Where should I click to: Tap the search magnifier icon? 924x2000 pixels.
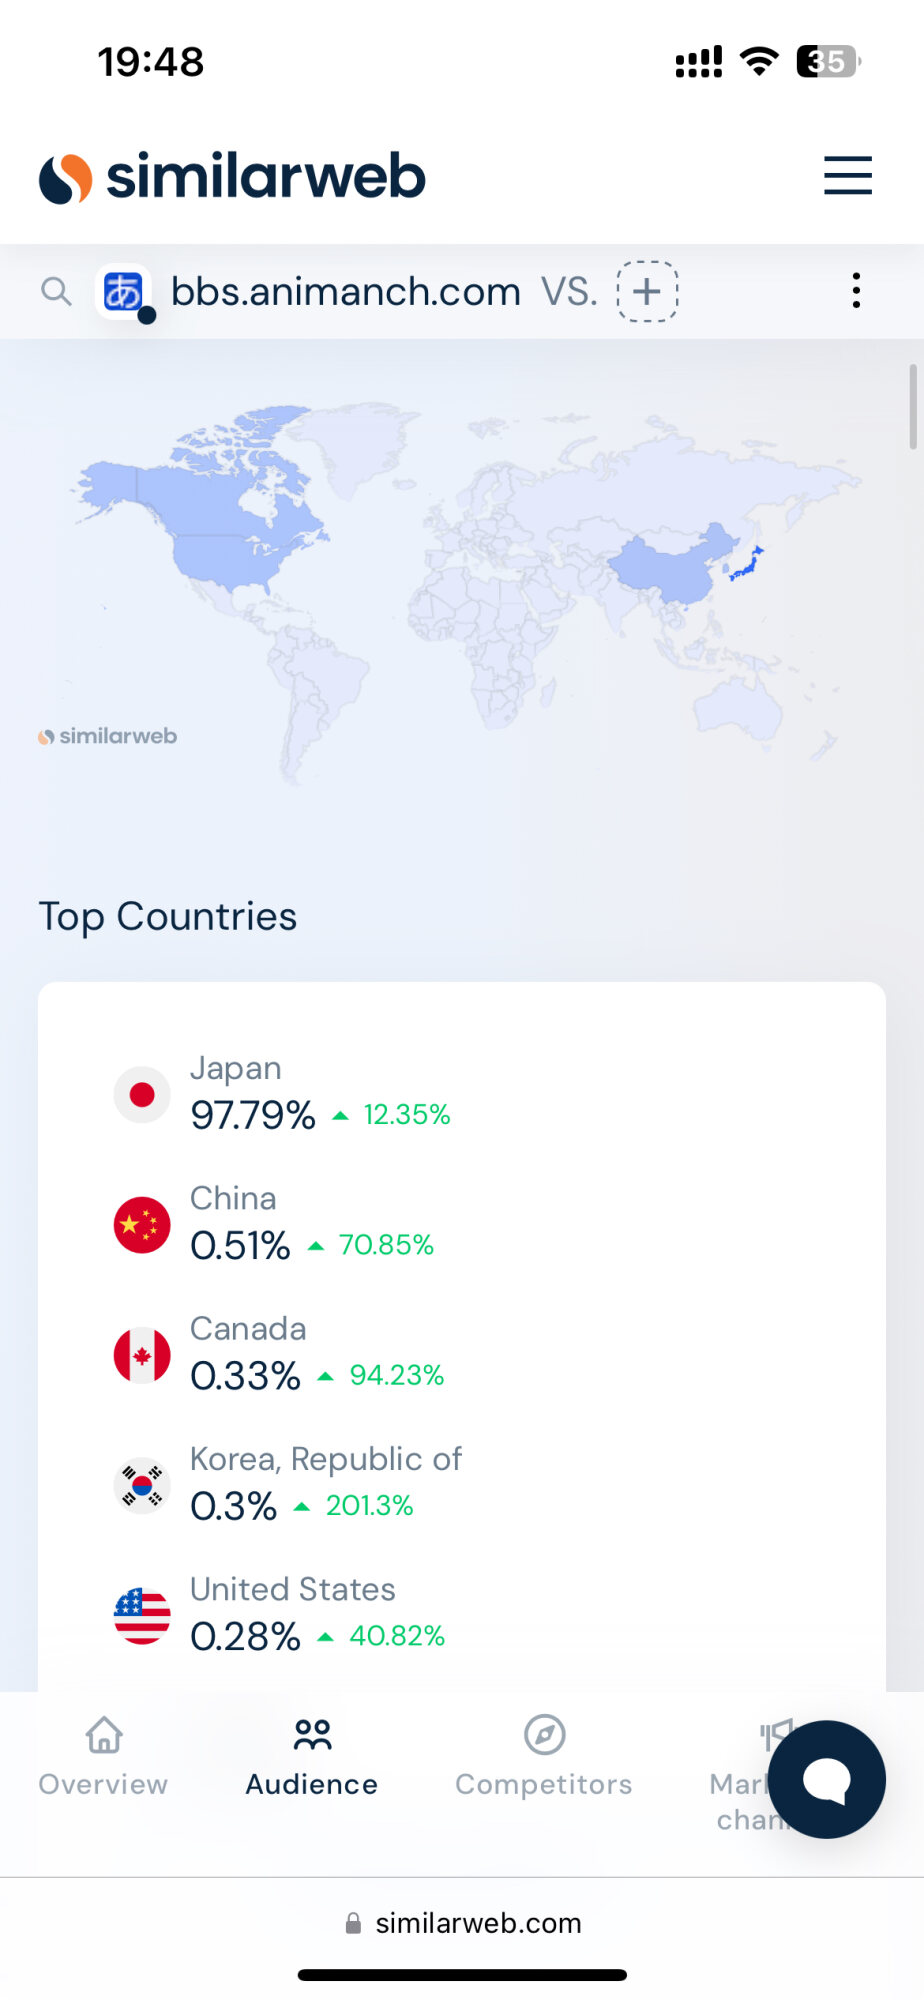tap(56, 291)
